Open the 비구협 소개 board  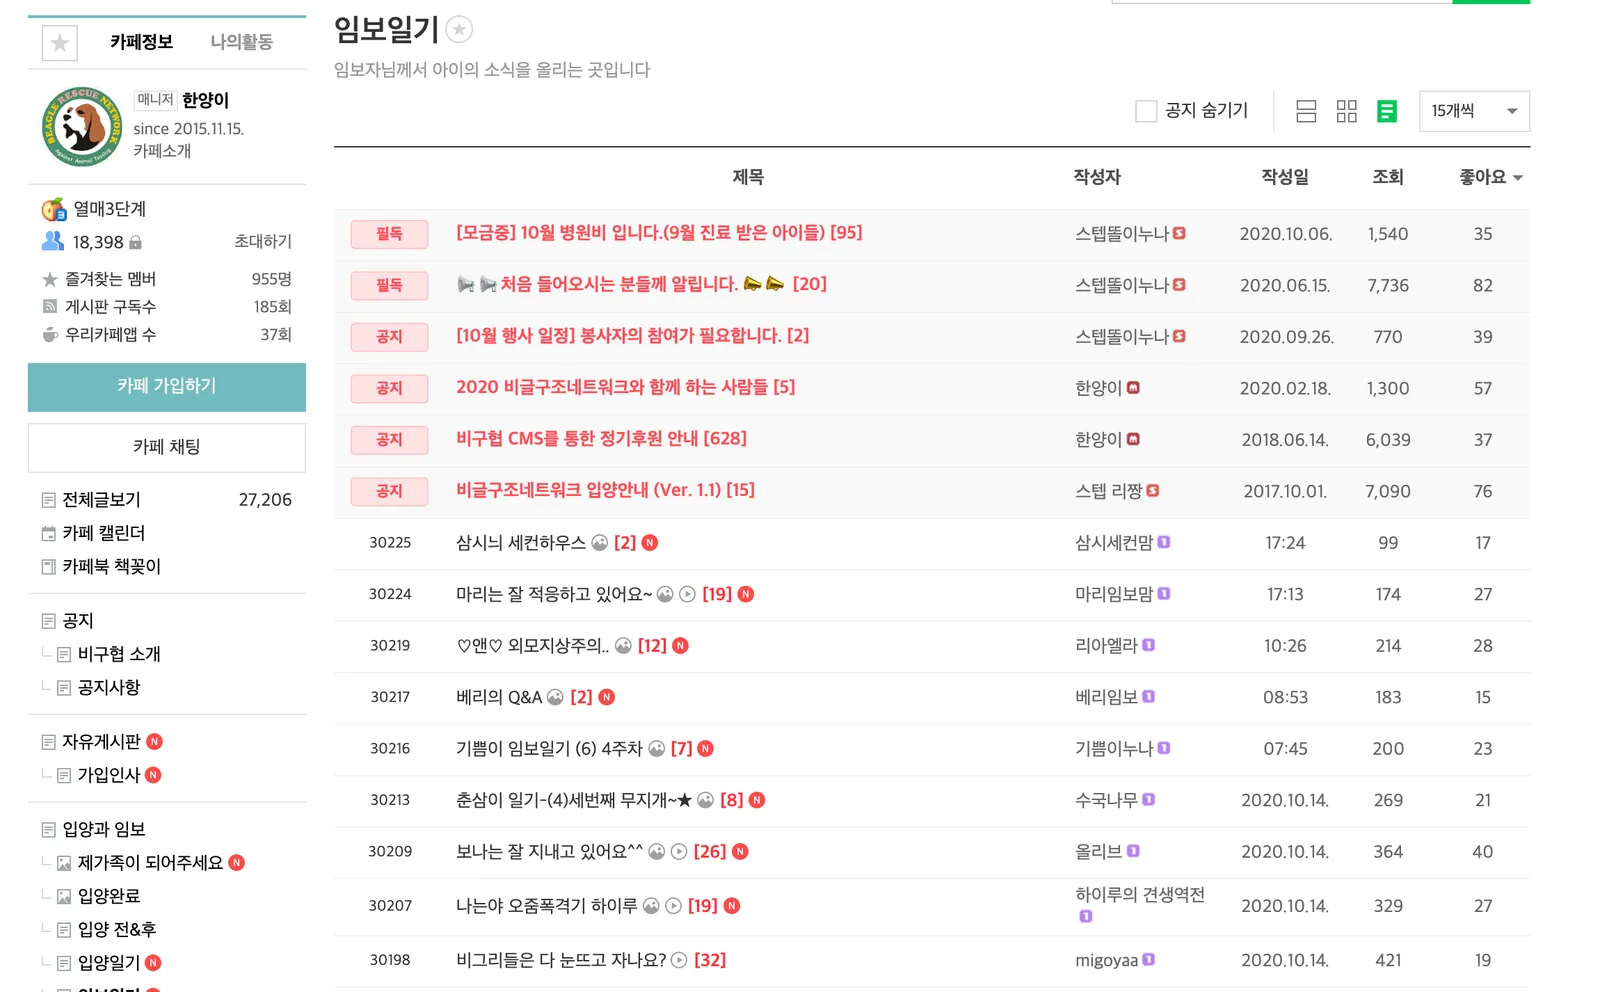(x=119, y=654)
